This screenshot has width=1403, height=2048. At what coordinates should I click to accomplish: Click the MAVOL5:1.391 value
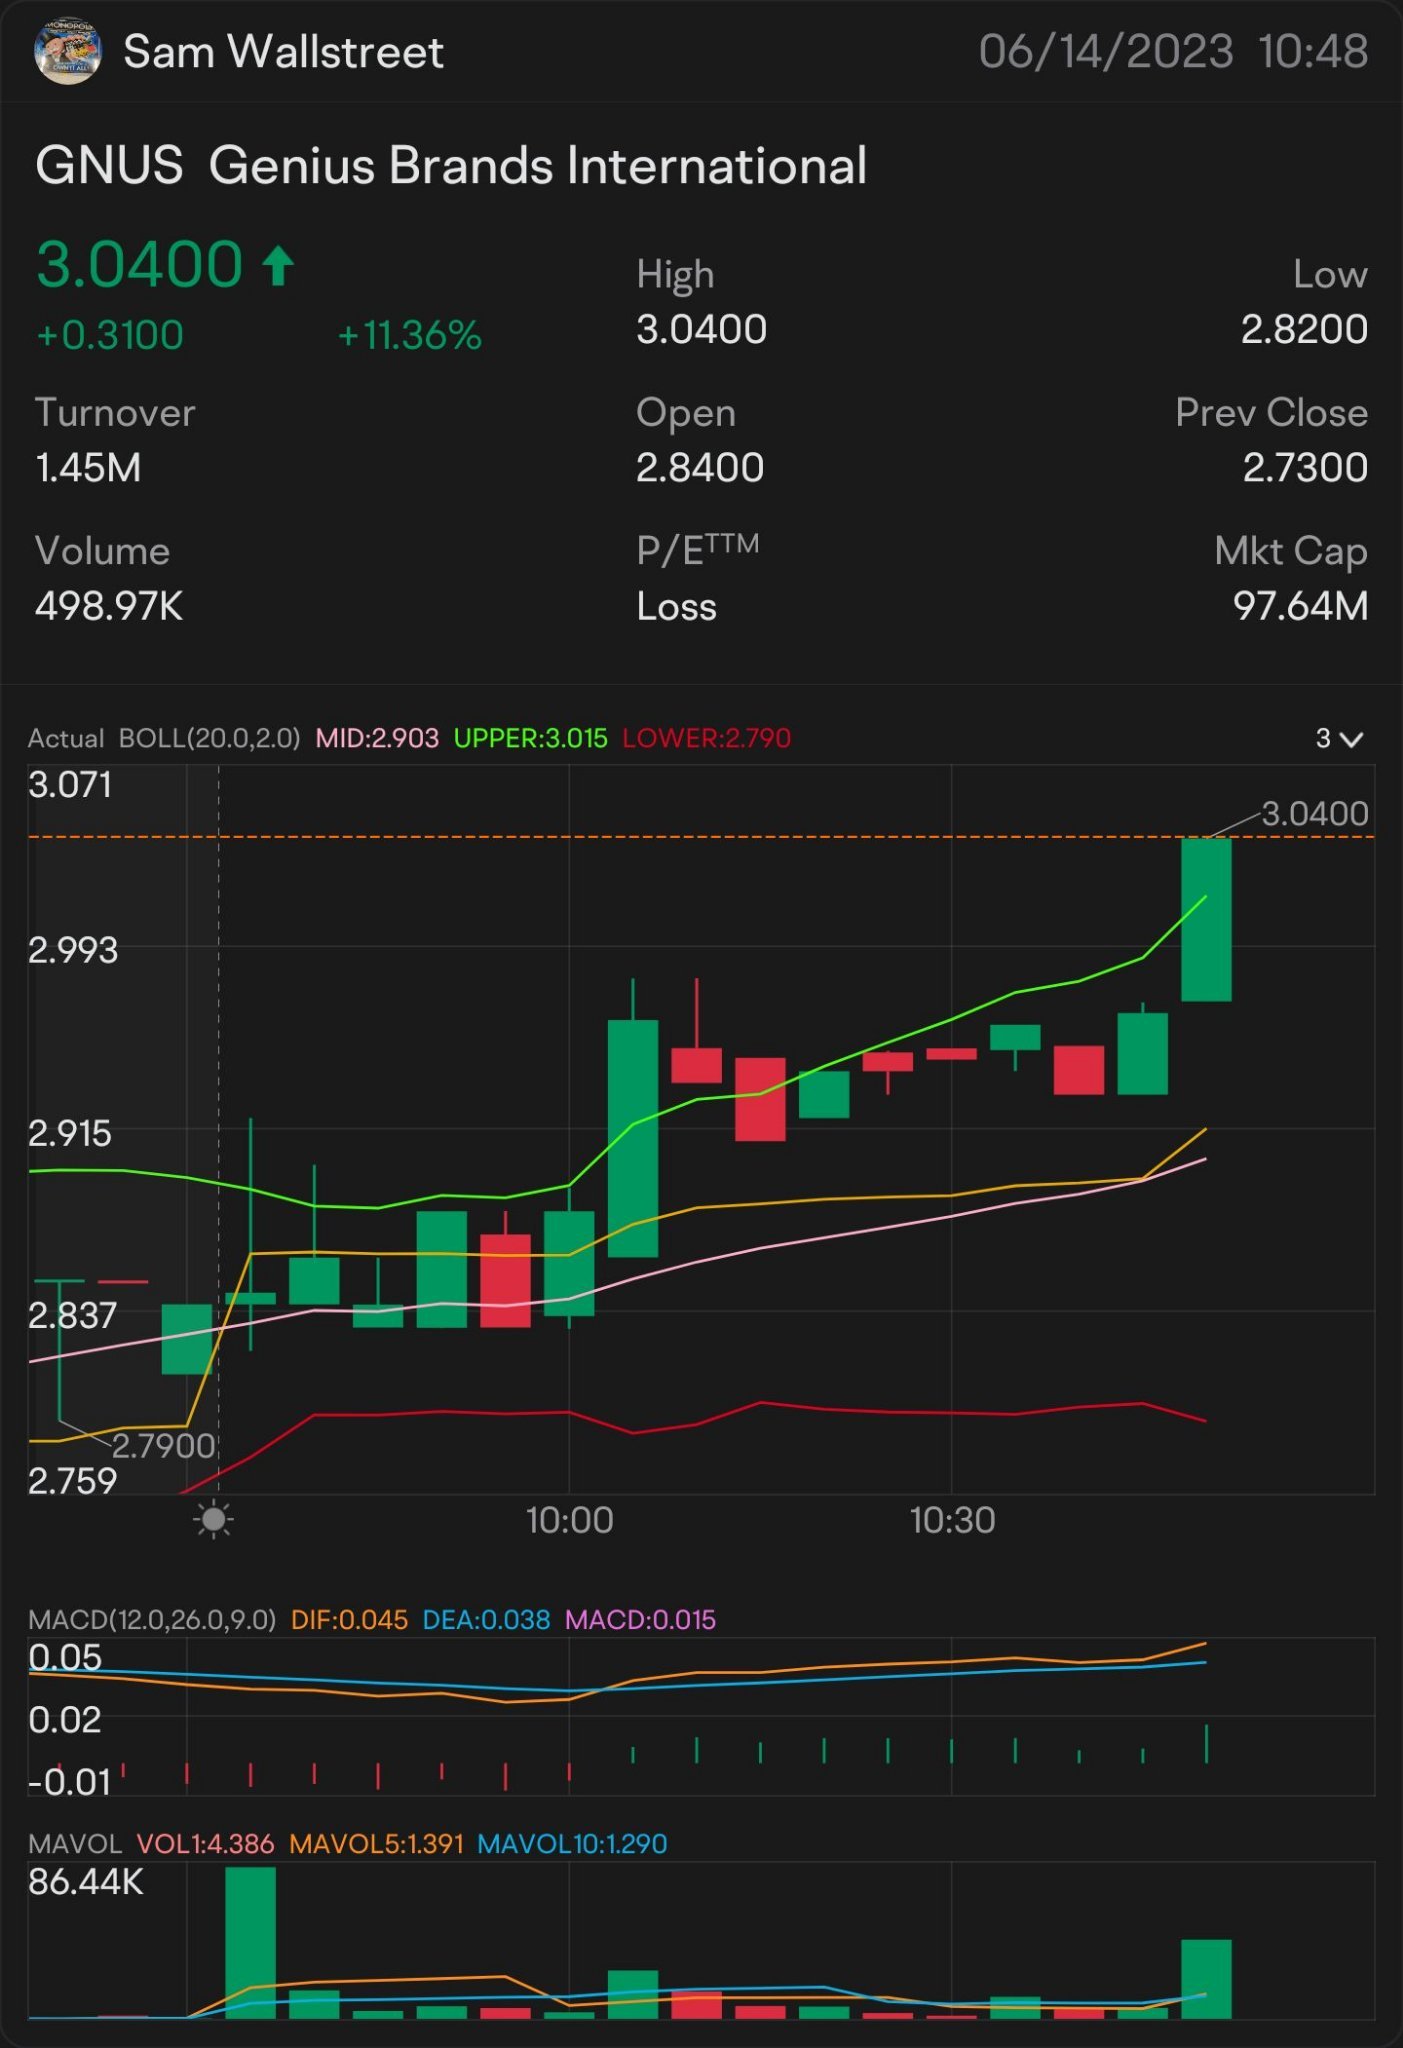coord(376,1844)
